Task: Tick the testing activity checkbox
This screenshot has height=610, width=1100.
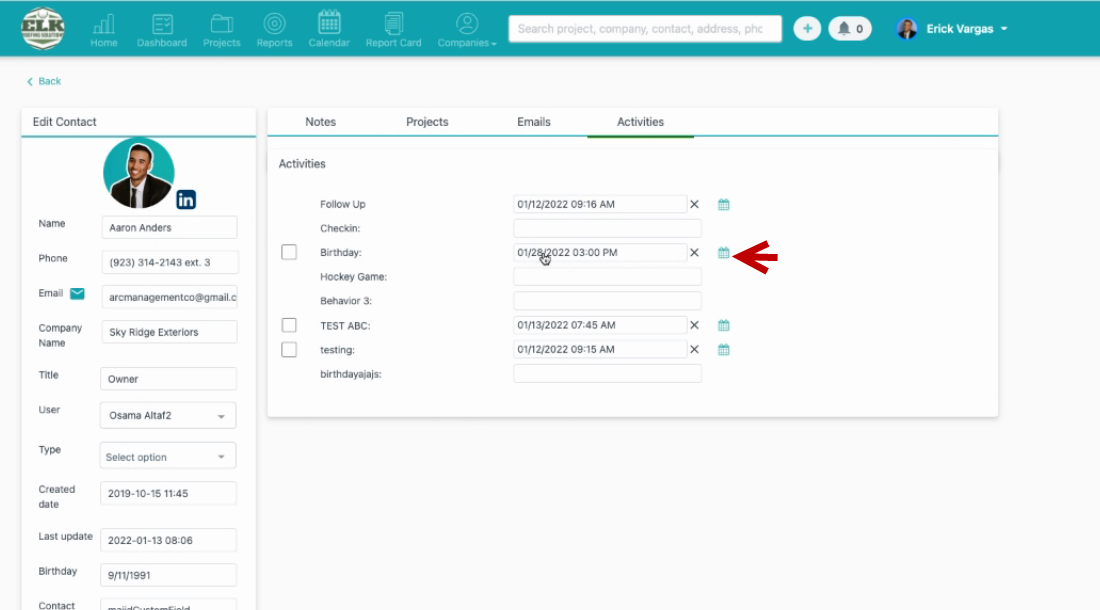Action: (289, 349)
